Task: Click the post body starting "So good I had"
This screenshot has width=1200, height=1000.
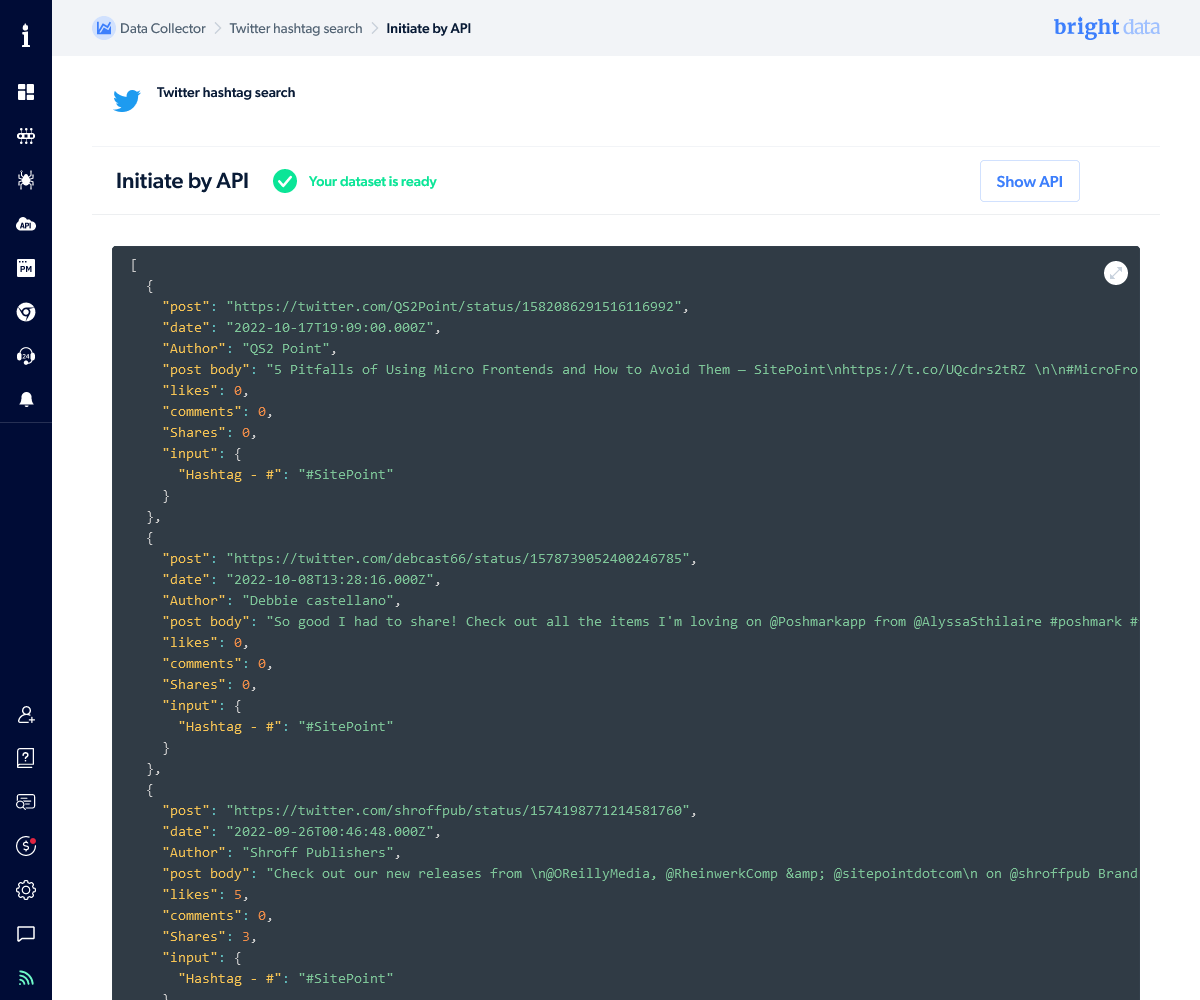Action: (703, 621)
